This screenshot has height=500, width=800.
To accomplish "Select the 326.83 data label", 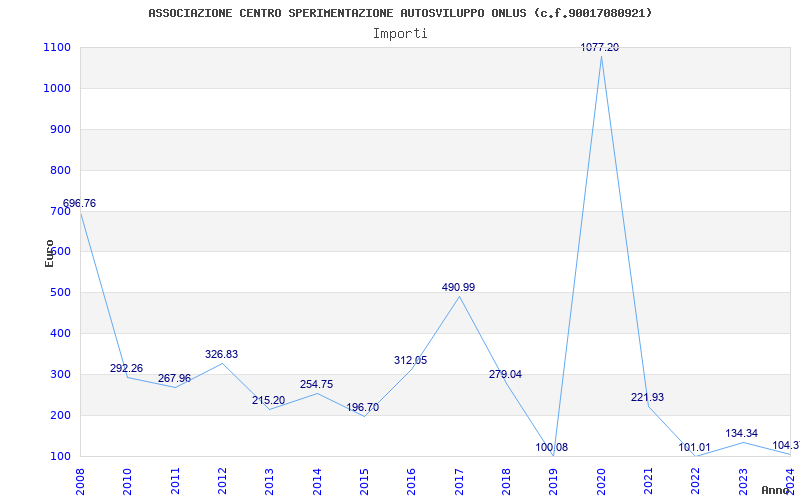I will click(221, 354).
